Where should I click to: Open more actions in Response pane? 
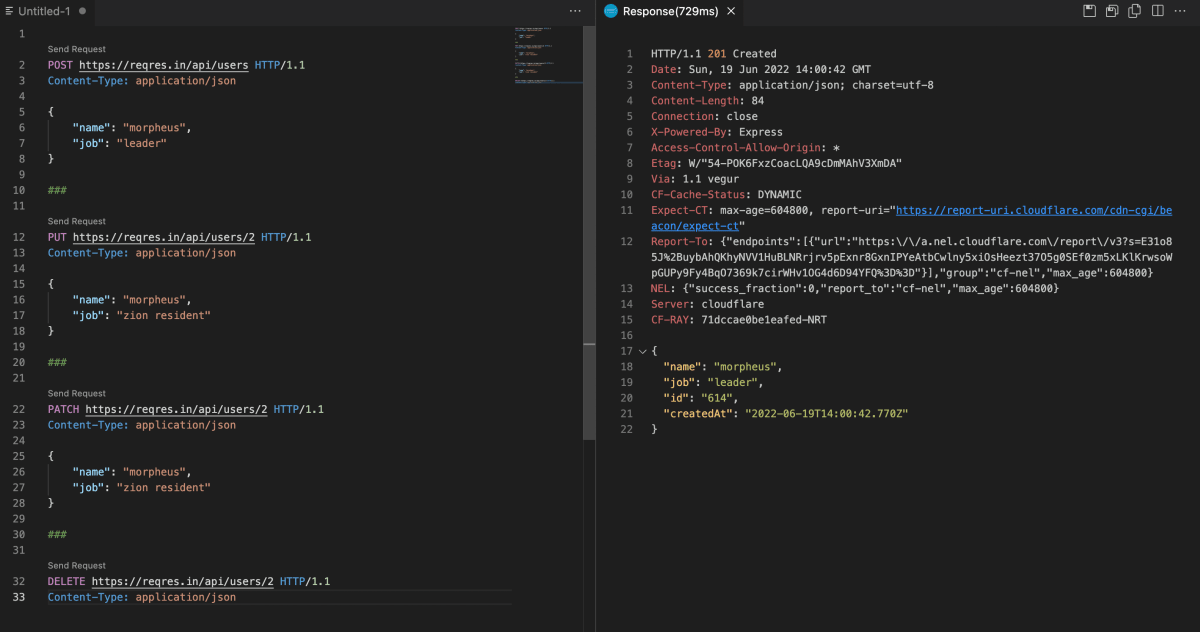point(1181,11)
